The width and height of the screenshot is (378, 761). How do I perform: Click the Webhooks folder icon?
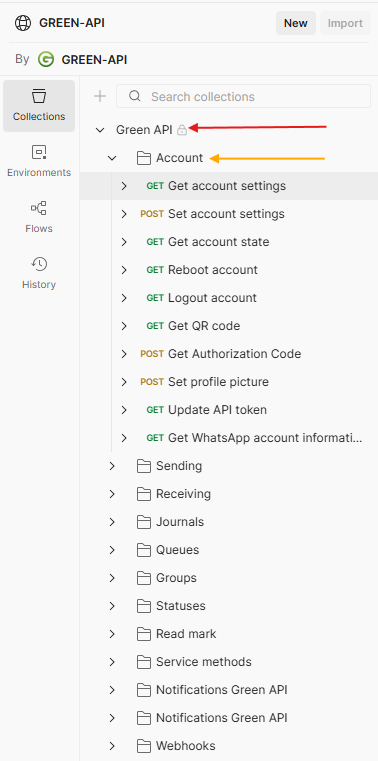point(144,746)
